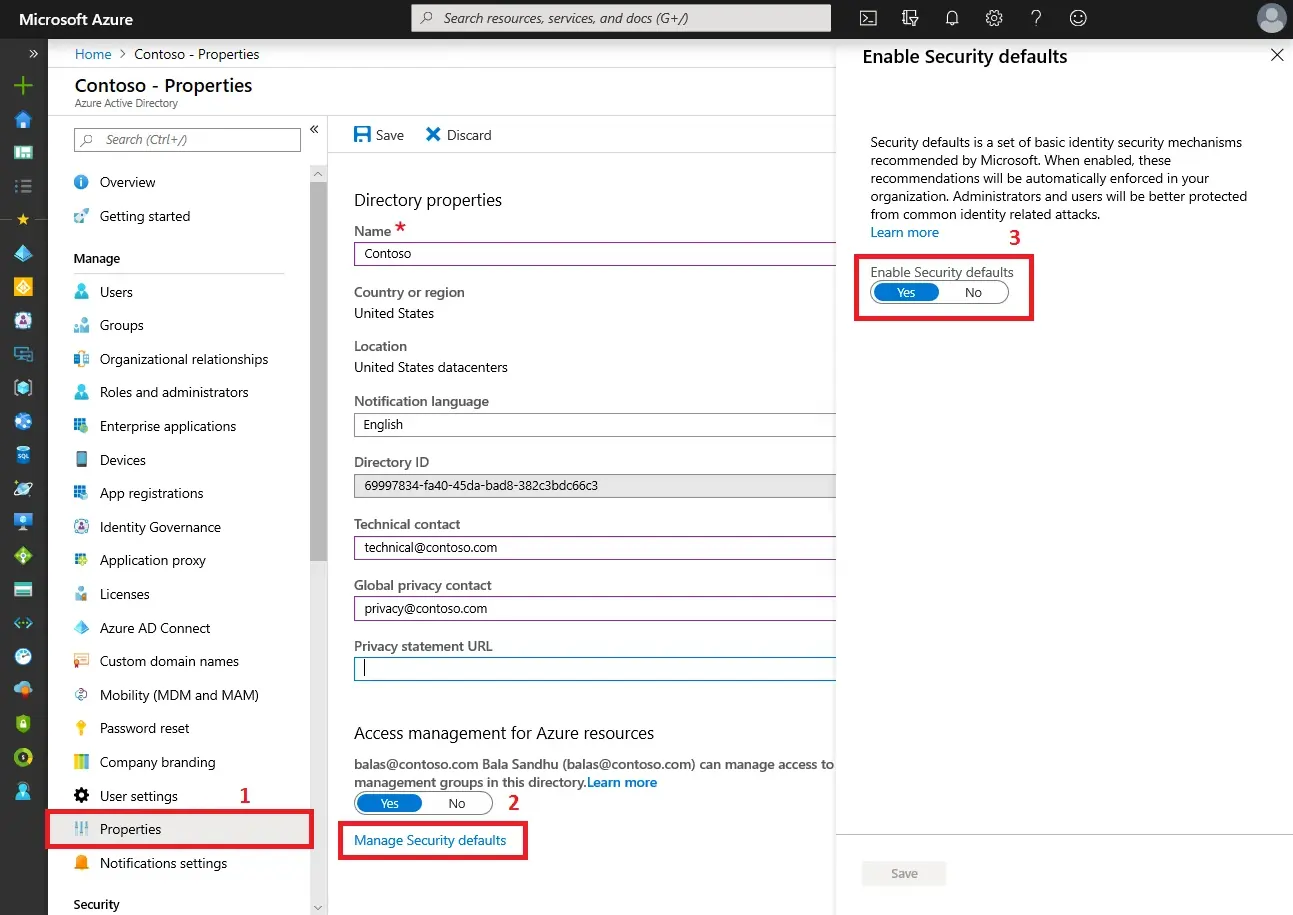
Task: Open the feedback smiley icon
Action: [x=1078, y=18]
